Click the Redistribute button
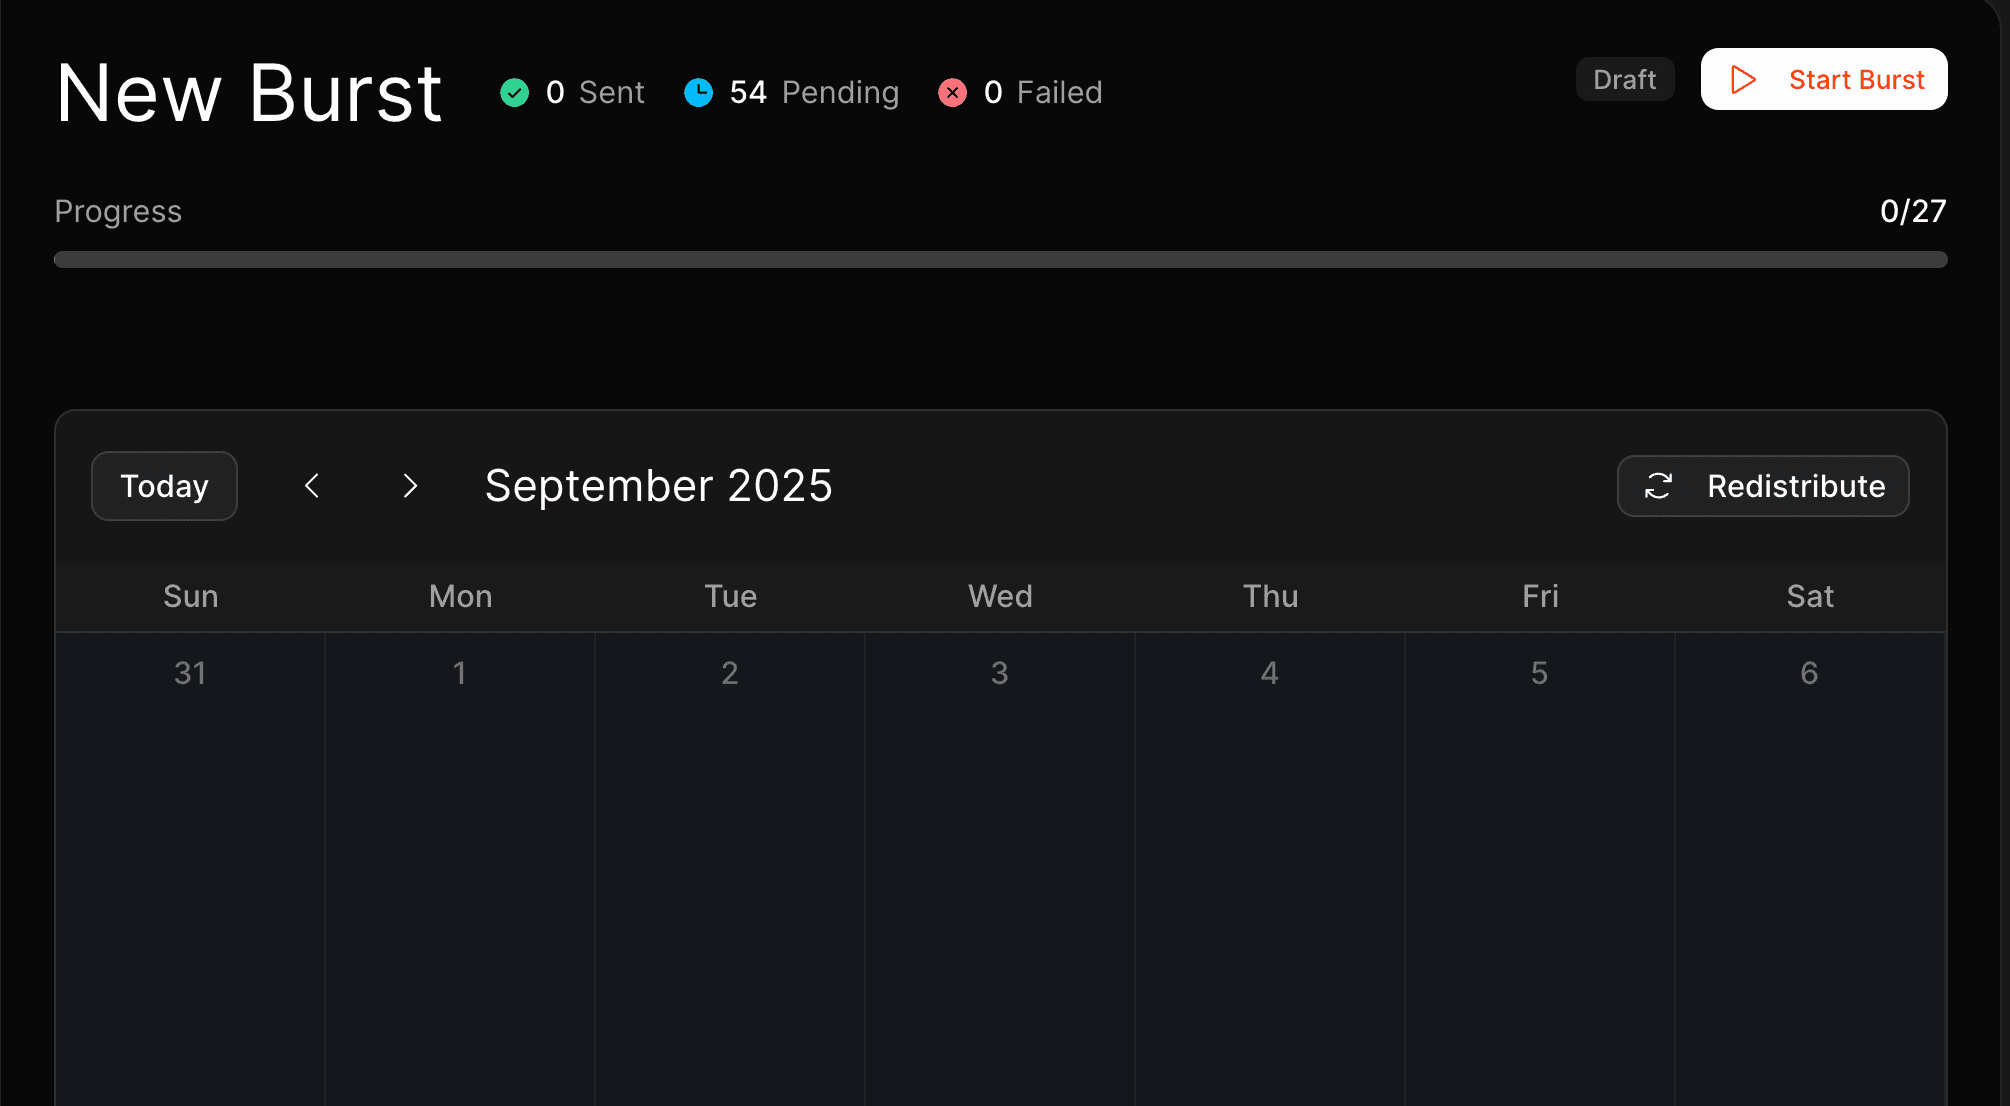2010x1106 pixels. [x=1763, y=486]
